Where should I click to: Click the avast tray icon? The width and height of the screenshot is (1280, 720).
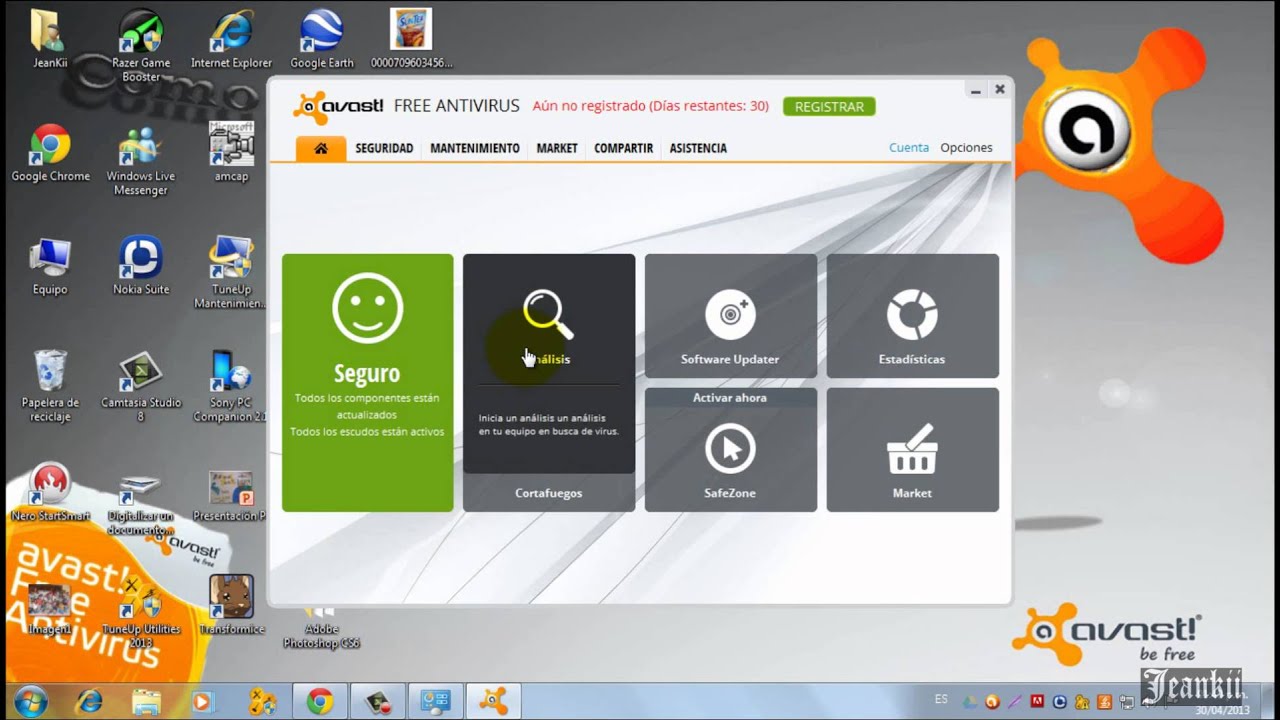[x=992, y=702]
